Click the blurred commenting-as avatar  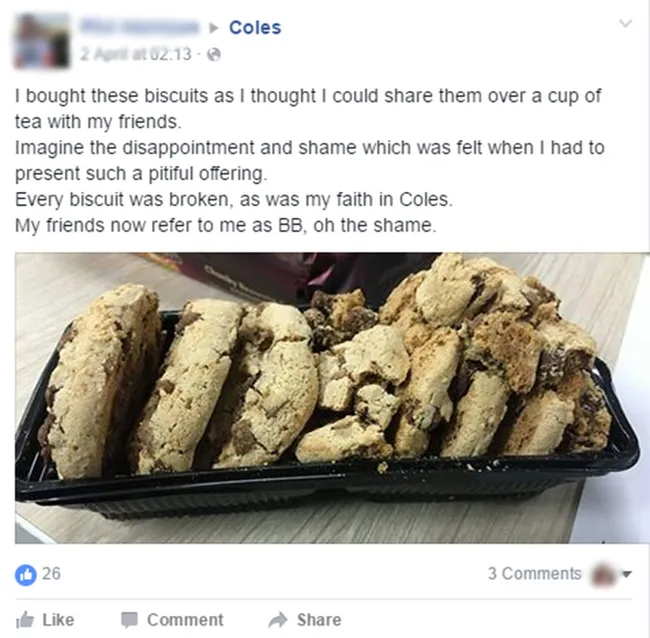[x=604, y=574]
